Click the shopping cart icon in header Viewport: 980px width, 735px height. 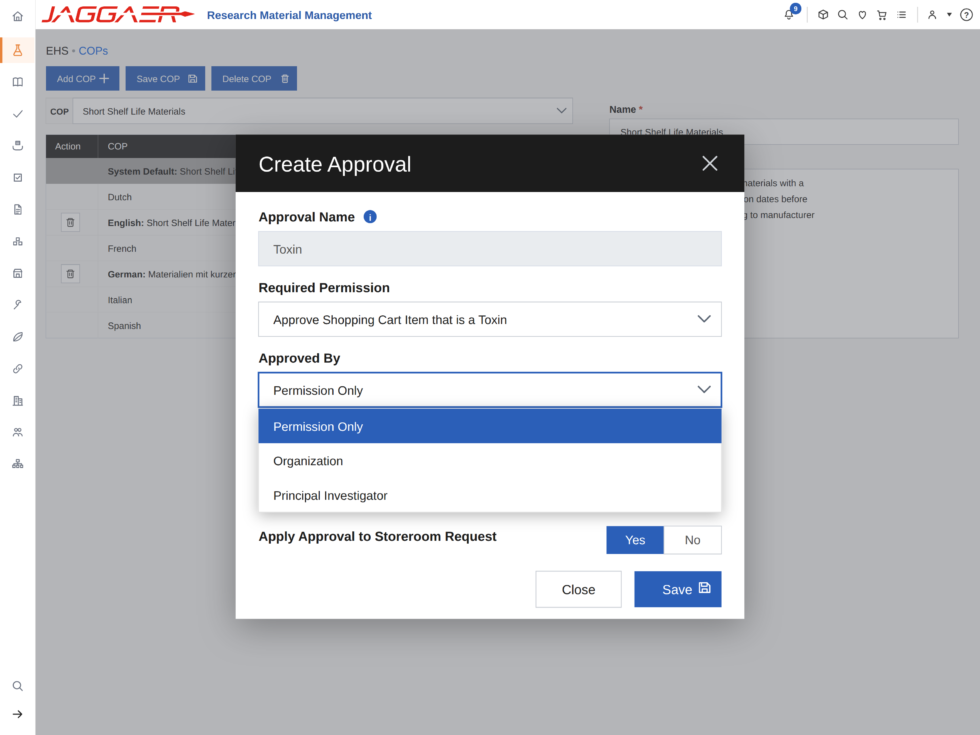(x=881, y=15)
